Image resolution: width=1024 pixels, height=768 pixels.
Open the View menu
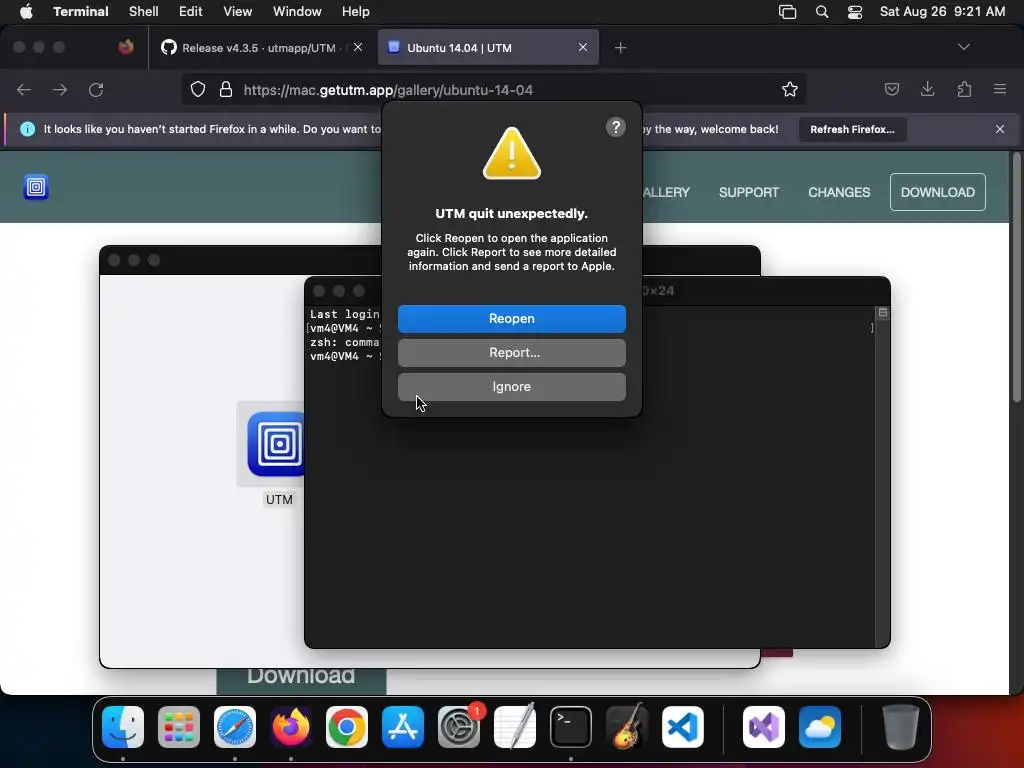click(x=238, y=12)
